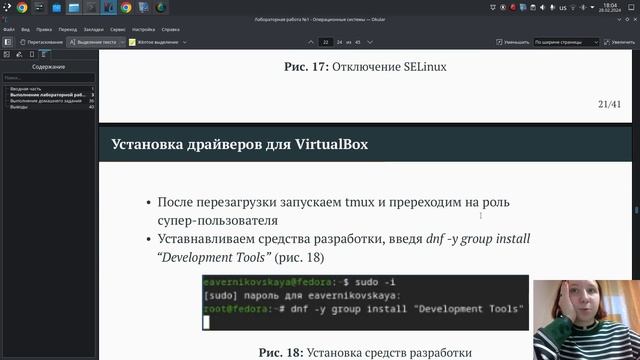Show the thumbnails sidebar tab
Image resolution: width=640 pixels, height=360 pixels.
(x=7, y=54)
